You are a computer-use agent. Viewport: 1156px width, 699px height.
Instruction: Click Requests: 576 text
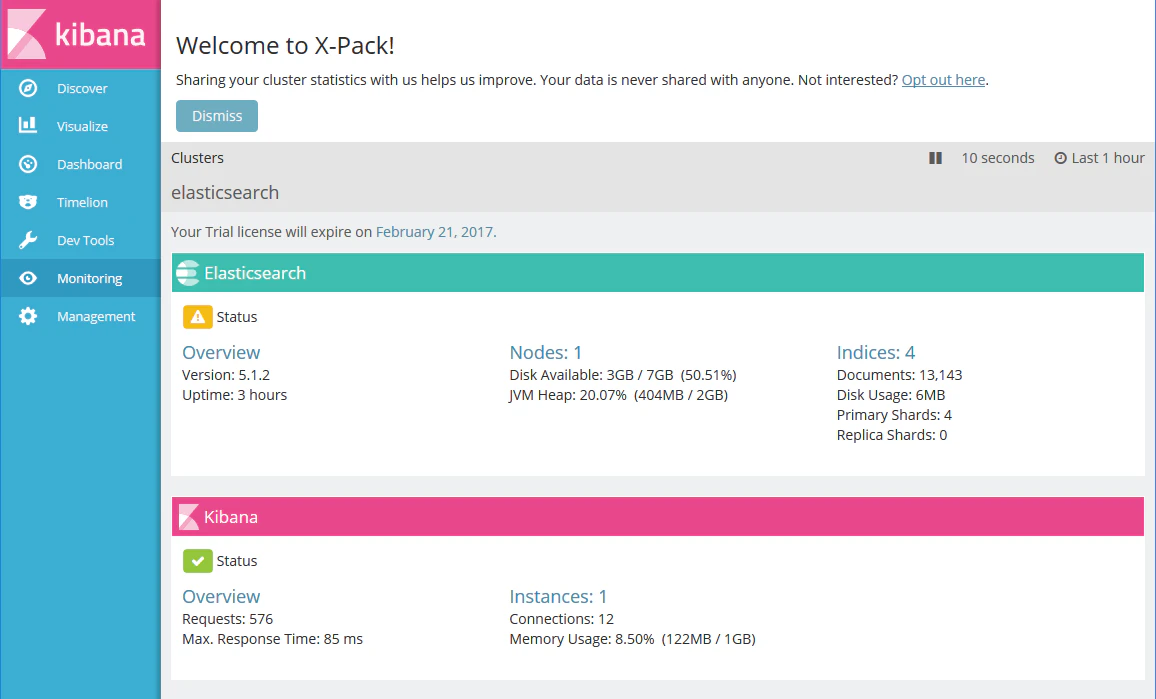(228, 619)
